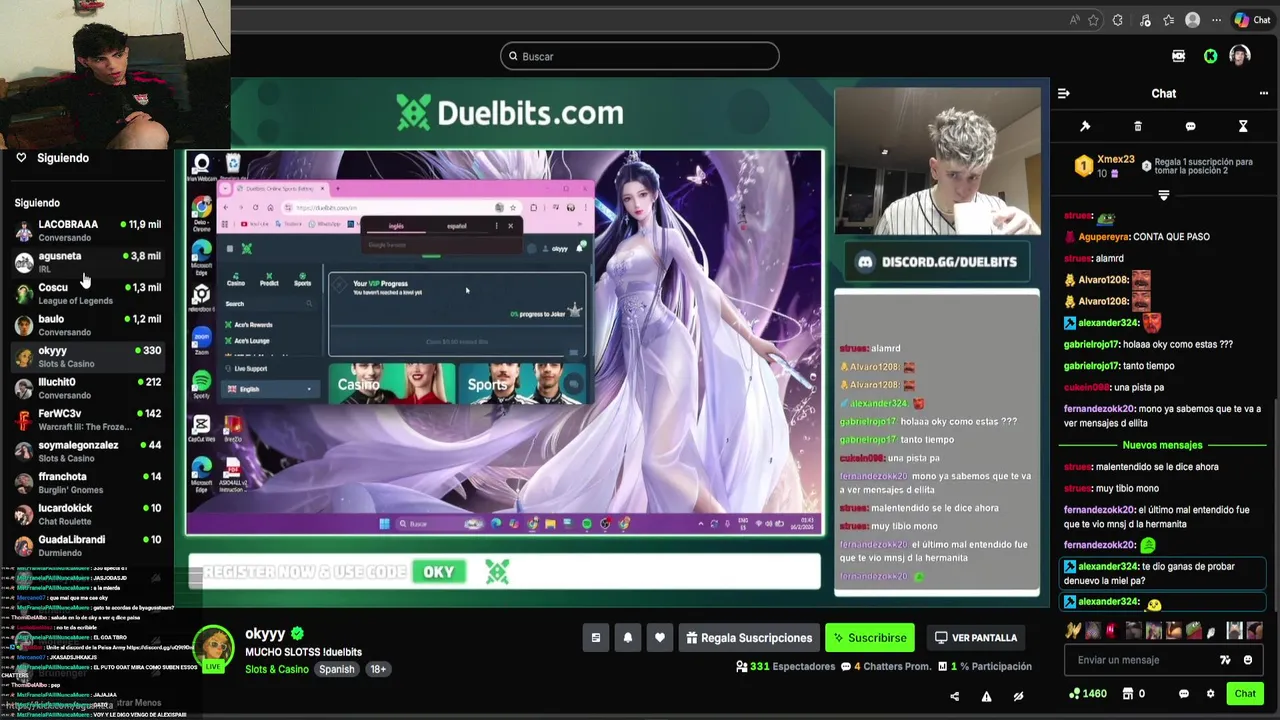The width and height of the screenshot is (1280, 720).
Task: Click the browser read aloud icon
Action: 1075,20
